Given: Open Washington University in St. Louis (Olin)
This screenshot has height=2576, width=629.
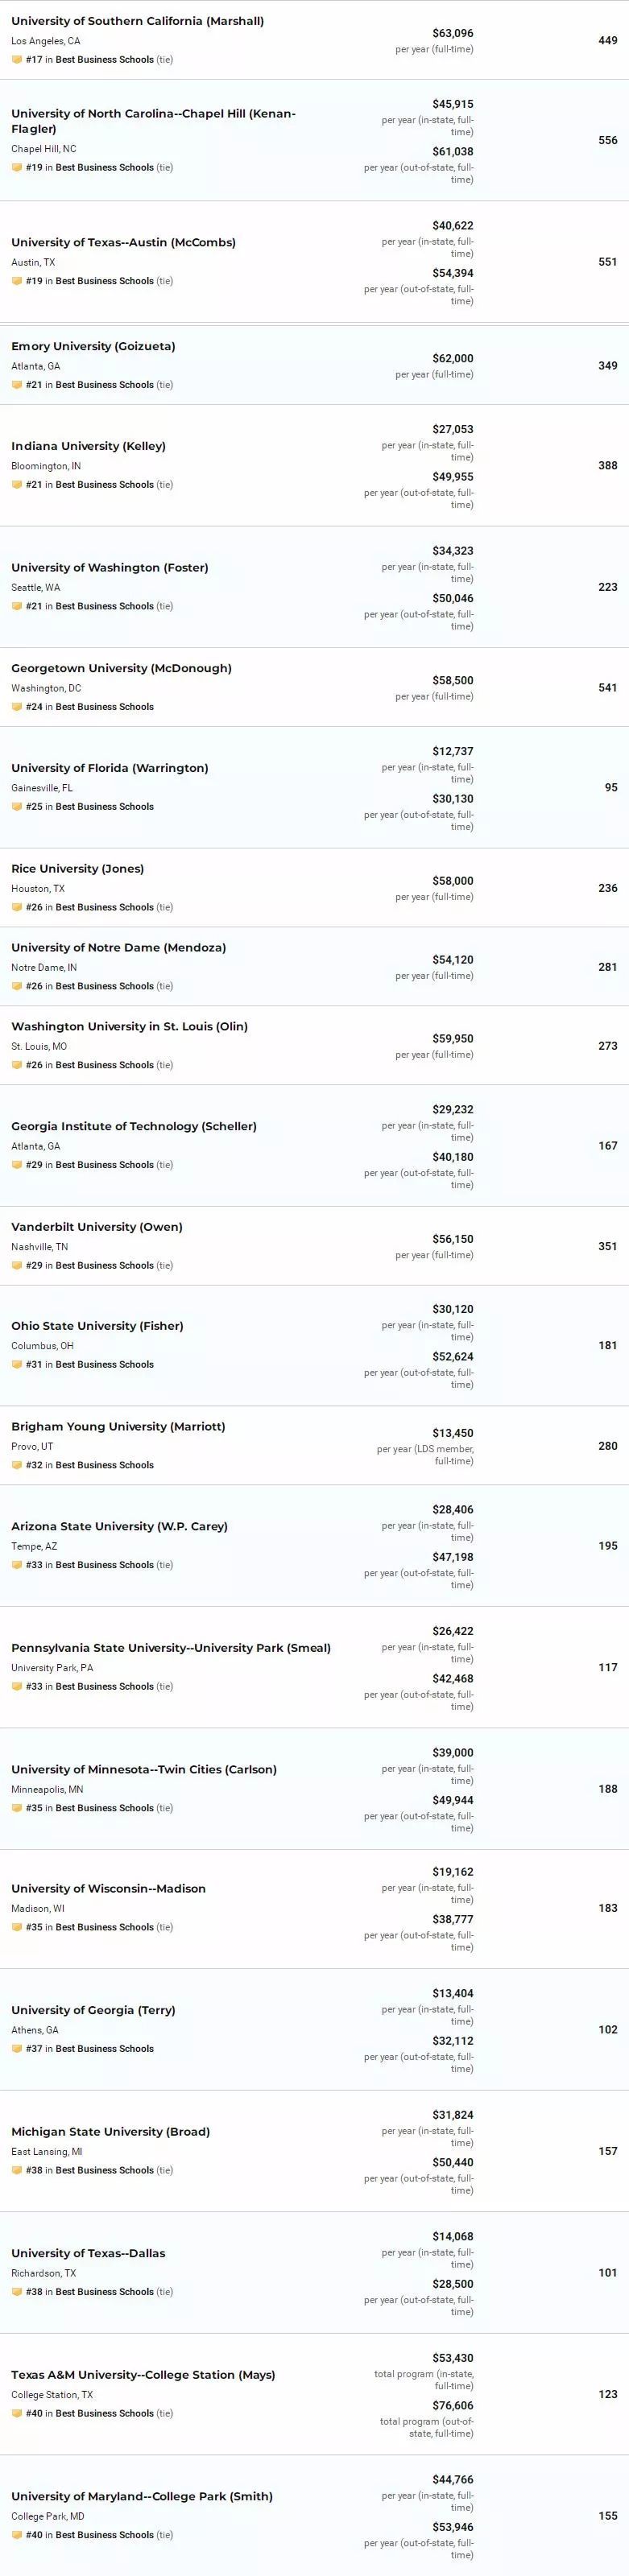Looking at the screenshot, I should 130,1026.
